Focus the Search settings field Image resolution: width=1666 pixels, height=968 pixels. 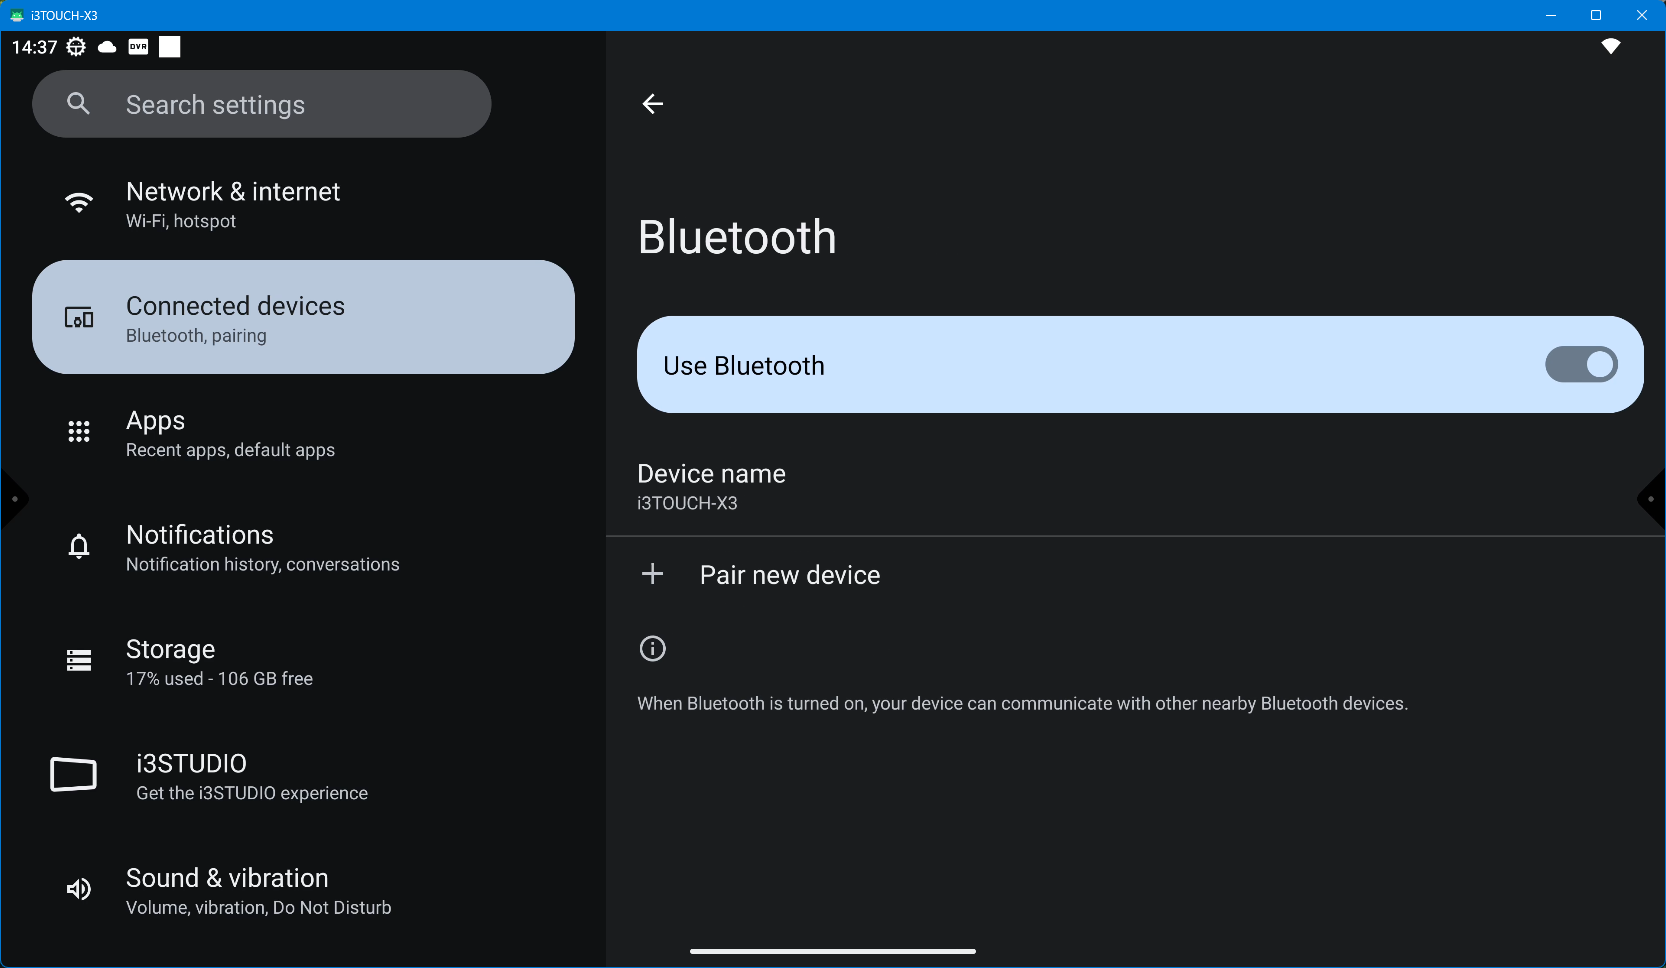pos(262,105)
